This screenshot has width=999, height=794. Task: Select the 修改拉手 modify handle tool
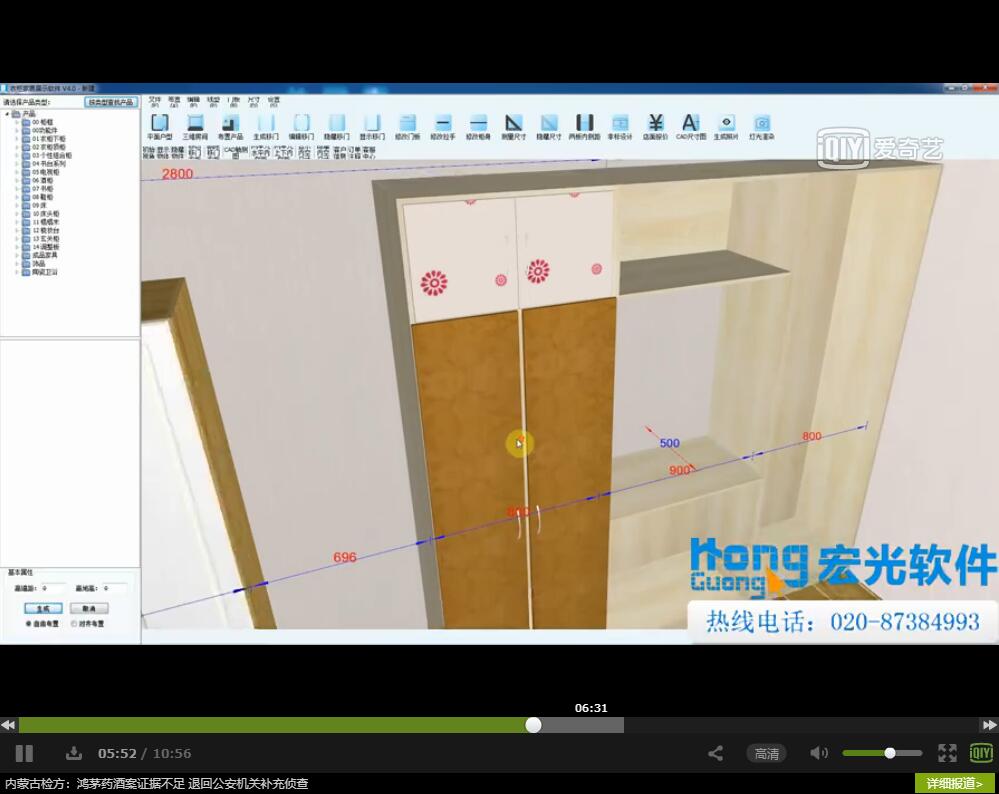(x=443, y=126)
